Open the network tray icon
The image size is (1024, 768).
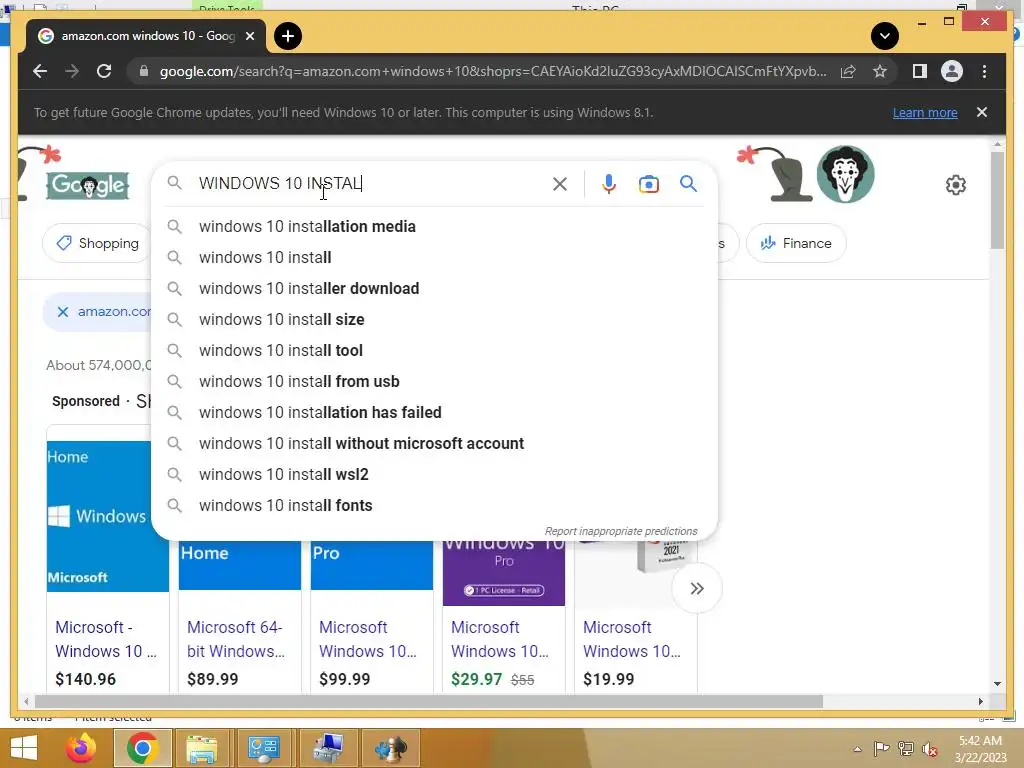906,749
